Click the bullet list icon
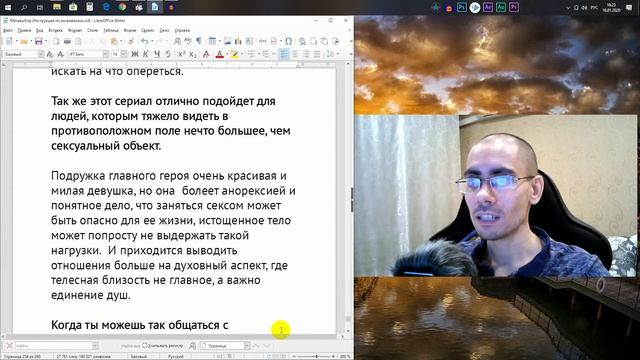 (251, 54)
